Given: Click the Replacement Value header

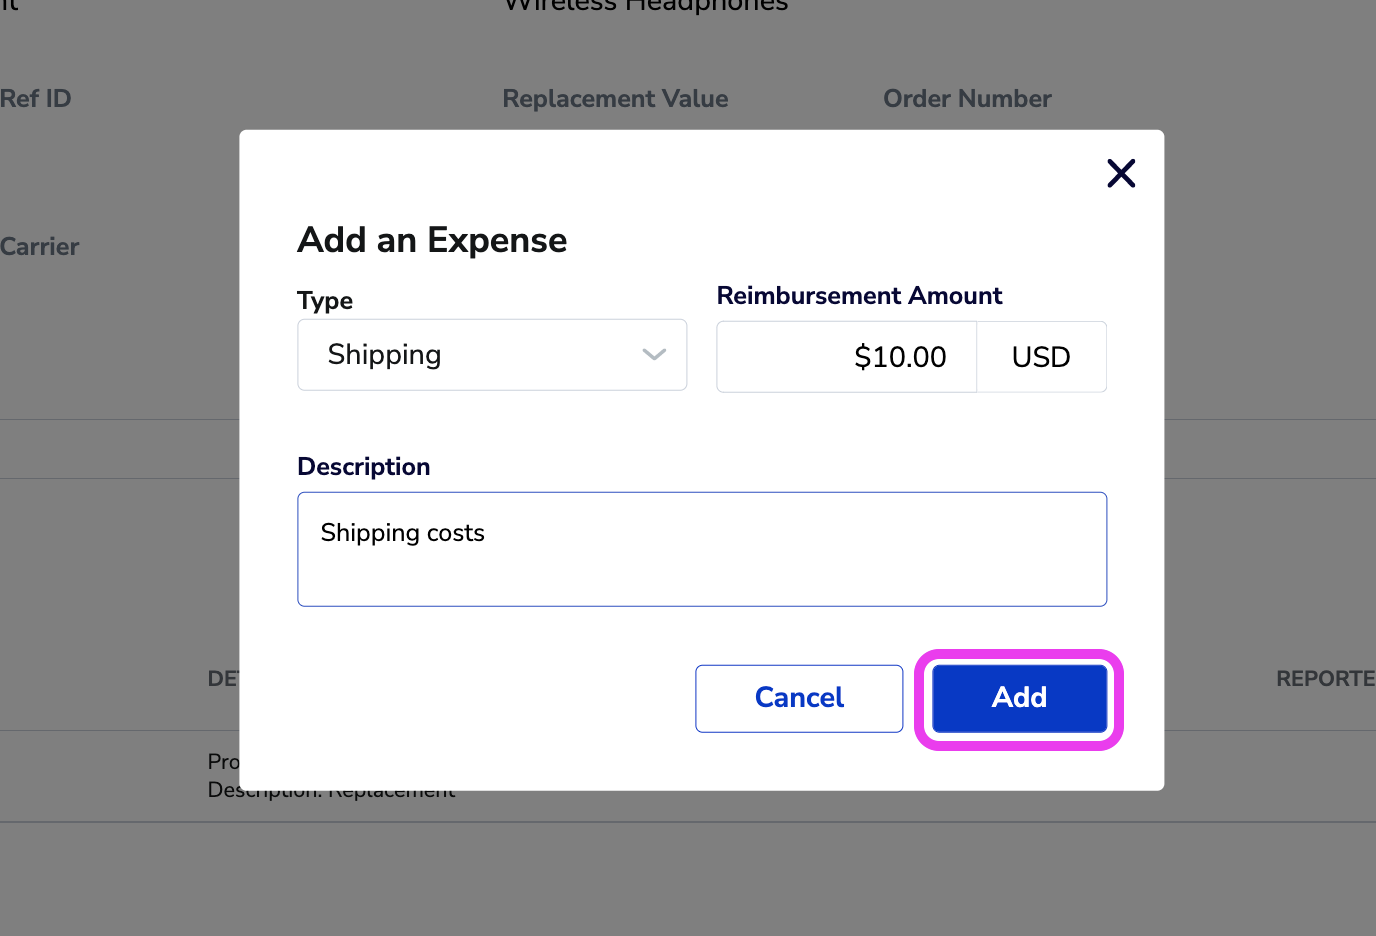Looking at the screenshot, I should (615, 99).
